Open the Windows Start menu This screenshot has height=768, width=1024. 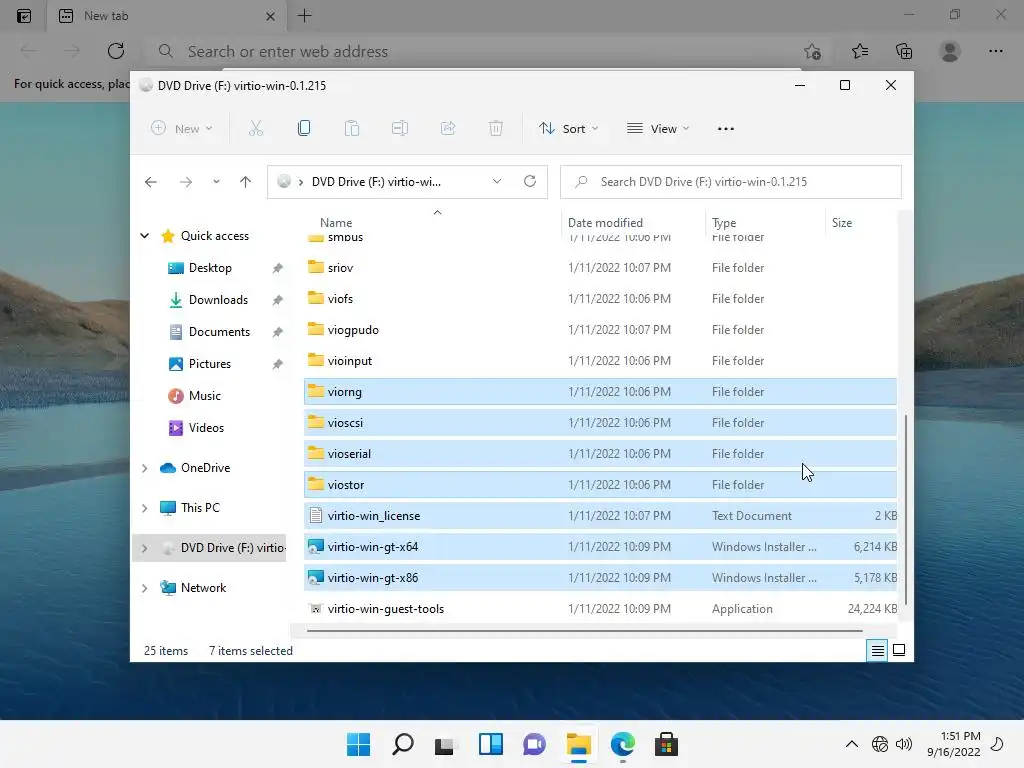[359, 744]
